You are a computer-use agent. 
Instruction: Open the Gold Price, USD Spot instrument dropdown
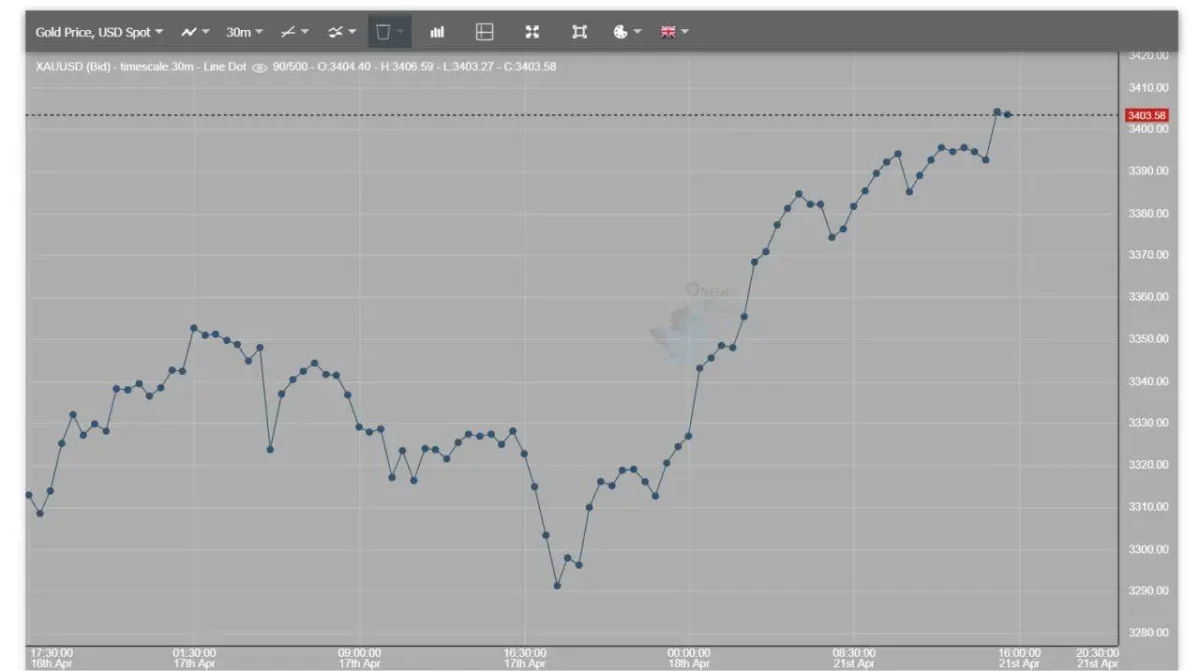[x=98, y=32]
